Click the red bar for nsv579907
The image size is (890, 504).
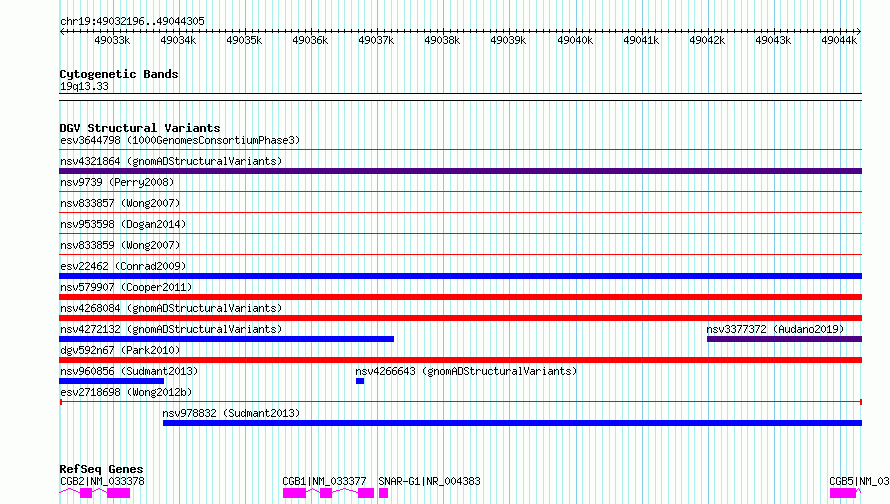coord(460,297)
